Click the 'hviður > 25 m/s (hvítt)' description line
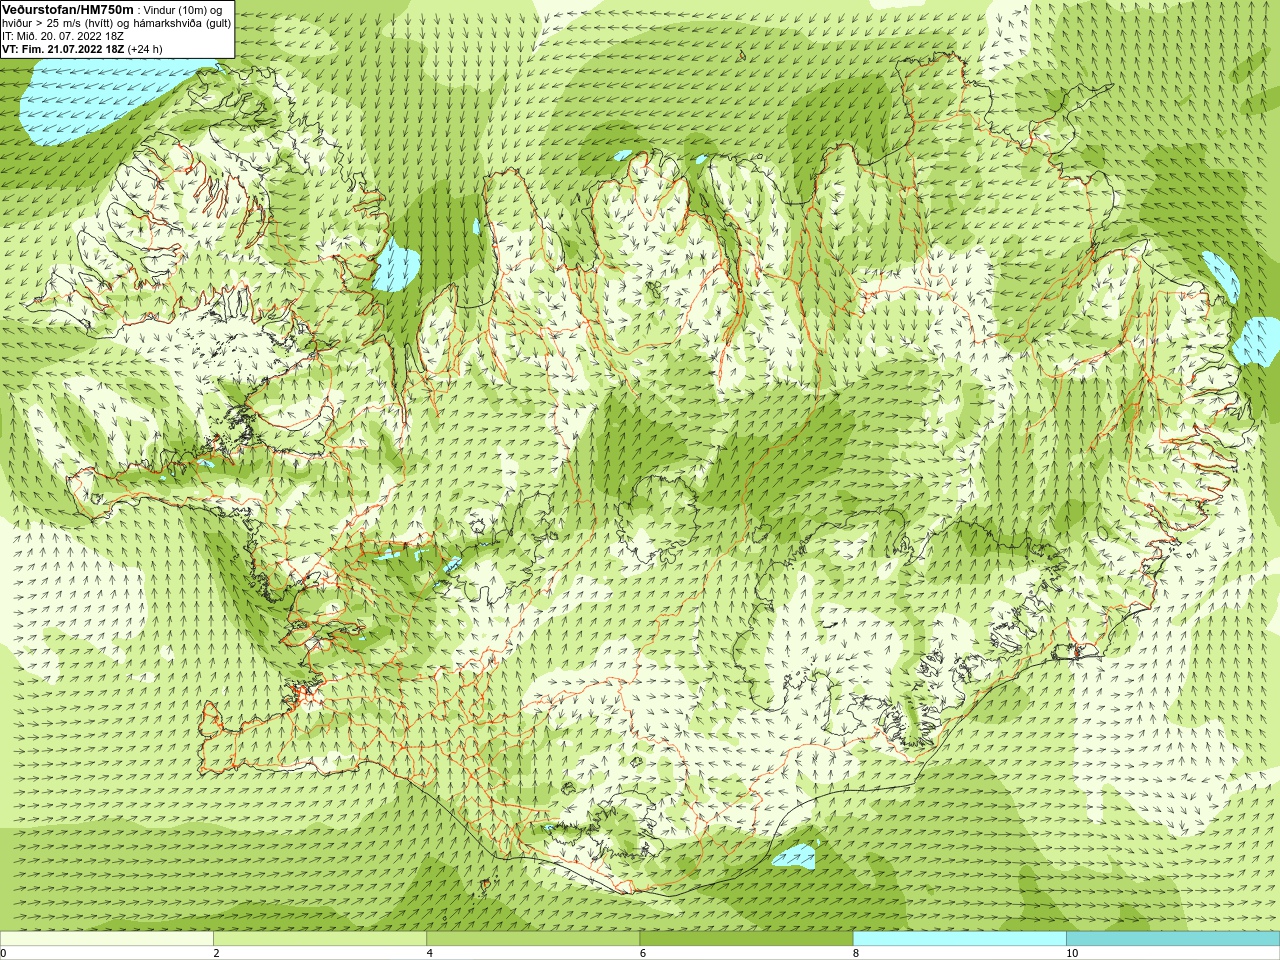This screenshot has height=960, width=1280. (117, 23)
